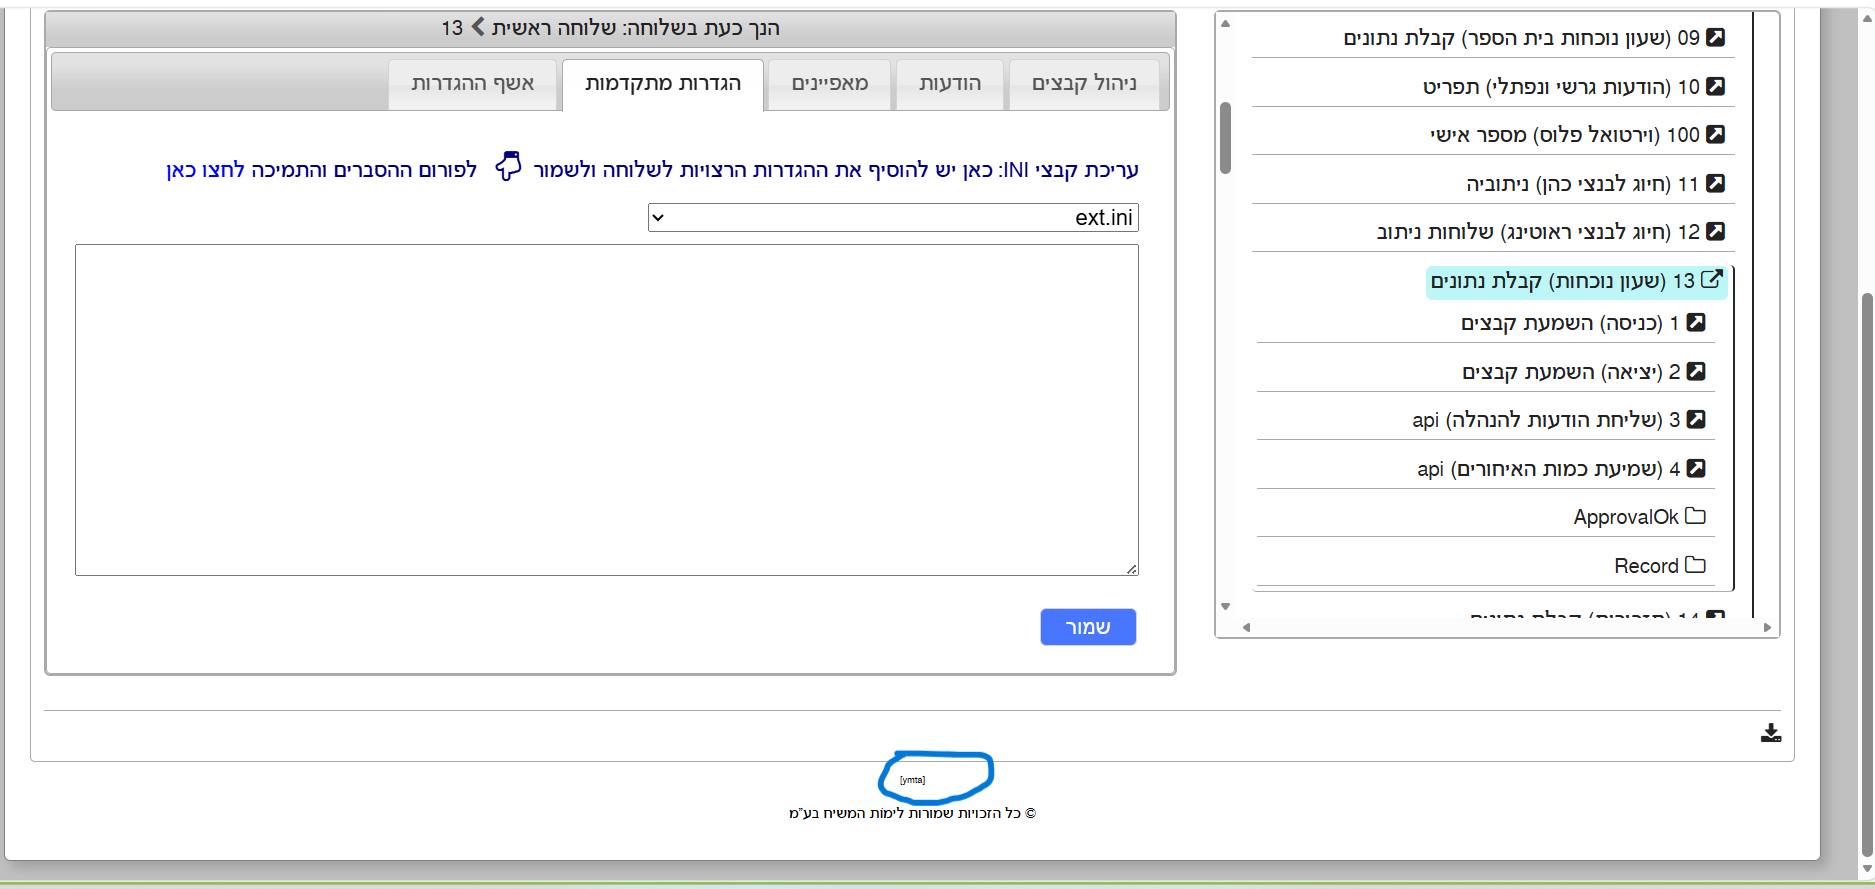Open extension 12 arrow icon

point(1715,231)
